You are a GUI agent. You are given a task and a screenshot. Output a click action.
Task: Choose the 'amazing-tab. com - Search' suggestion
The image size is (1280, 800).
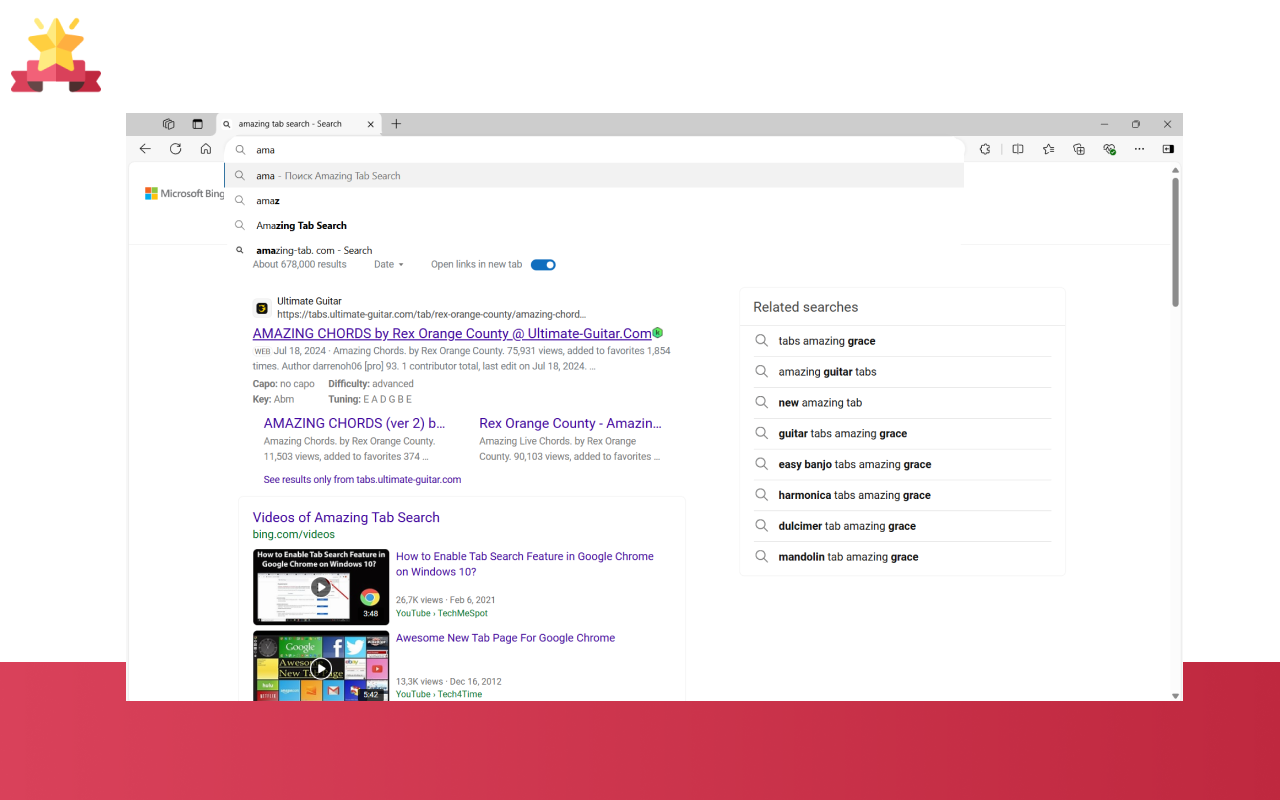click(x=594, y=250)
